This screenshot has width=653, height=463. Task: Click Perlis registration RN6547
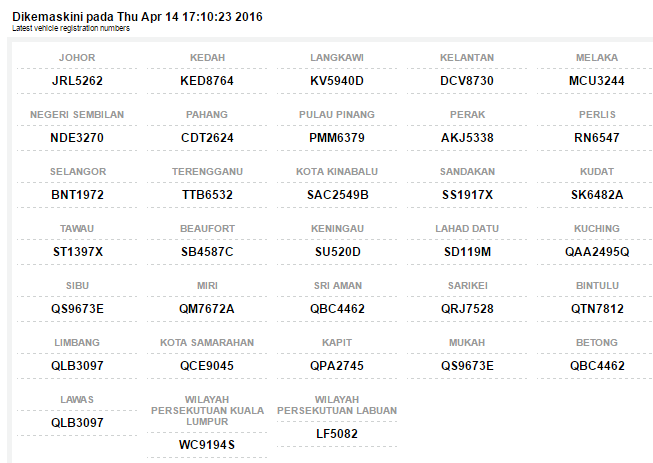coord(597,138)
